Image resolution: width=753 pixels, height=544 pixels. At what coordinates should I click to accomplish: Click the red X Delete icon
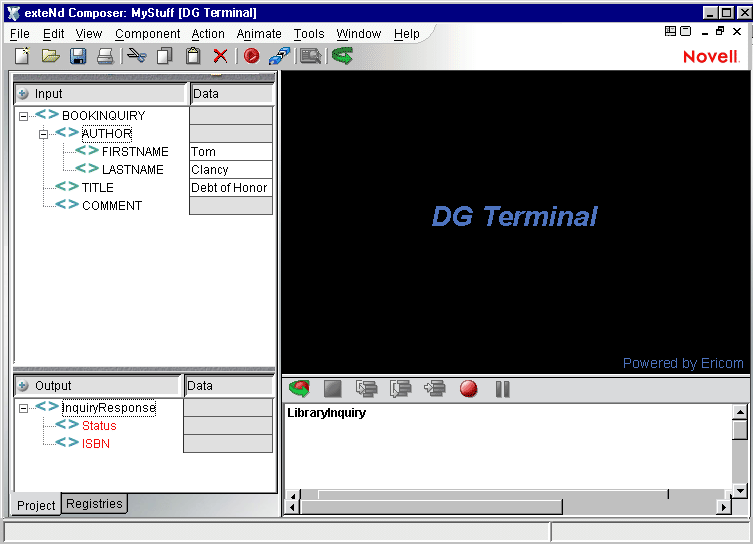(220, 56)
